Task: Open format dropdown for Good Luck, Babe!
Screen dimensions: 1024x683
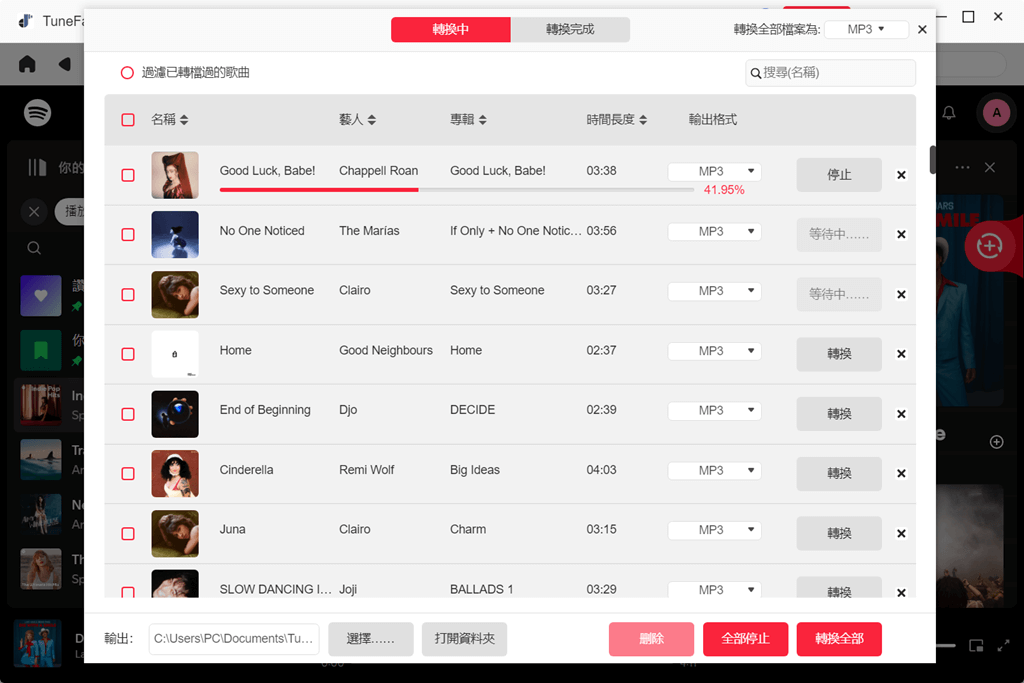Action: point(714,171)
